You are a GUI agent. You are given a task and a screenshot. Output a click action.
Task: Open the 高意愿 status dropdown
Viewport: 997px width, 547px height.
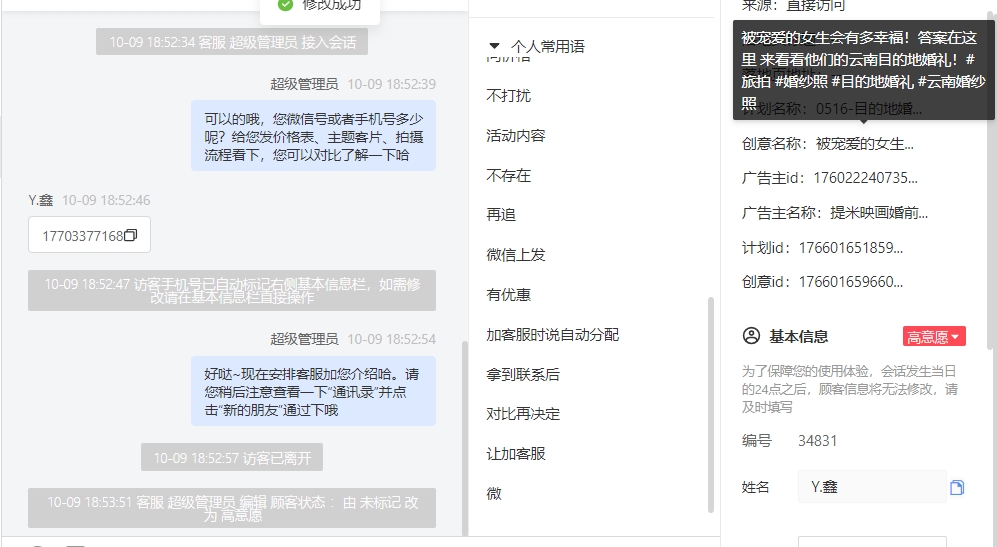(x=934, y=336)
